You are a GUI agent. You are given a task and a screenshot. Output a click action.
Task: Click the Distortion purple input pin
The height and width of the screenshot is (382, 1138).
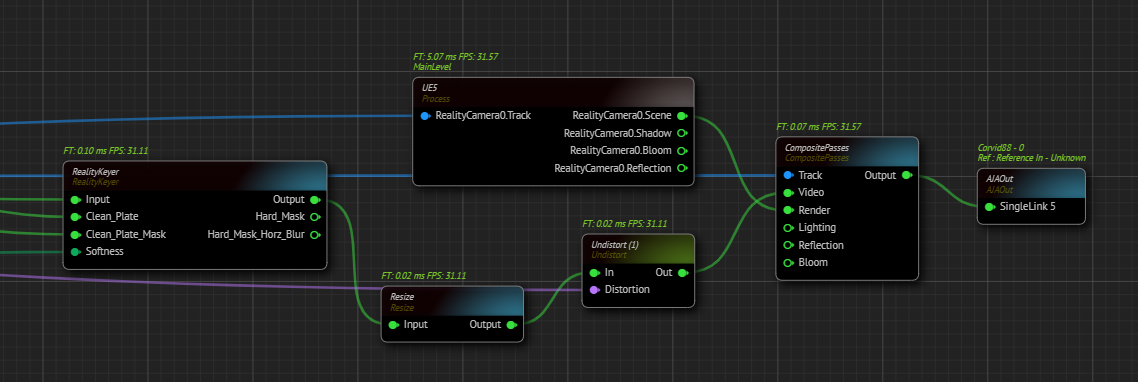tap(594, 290)
